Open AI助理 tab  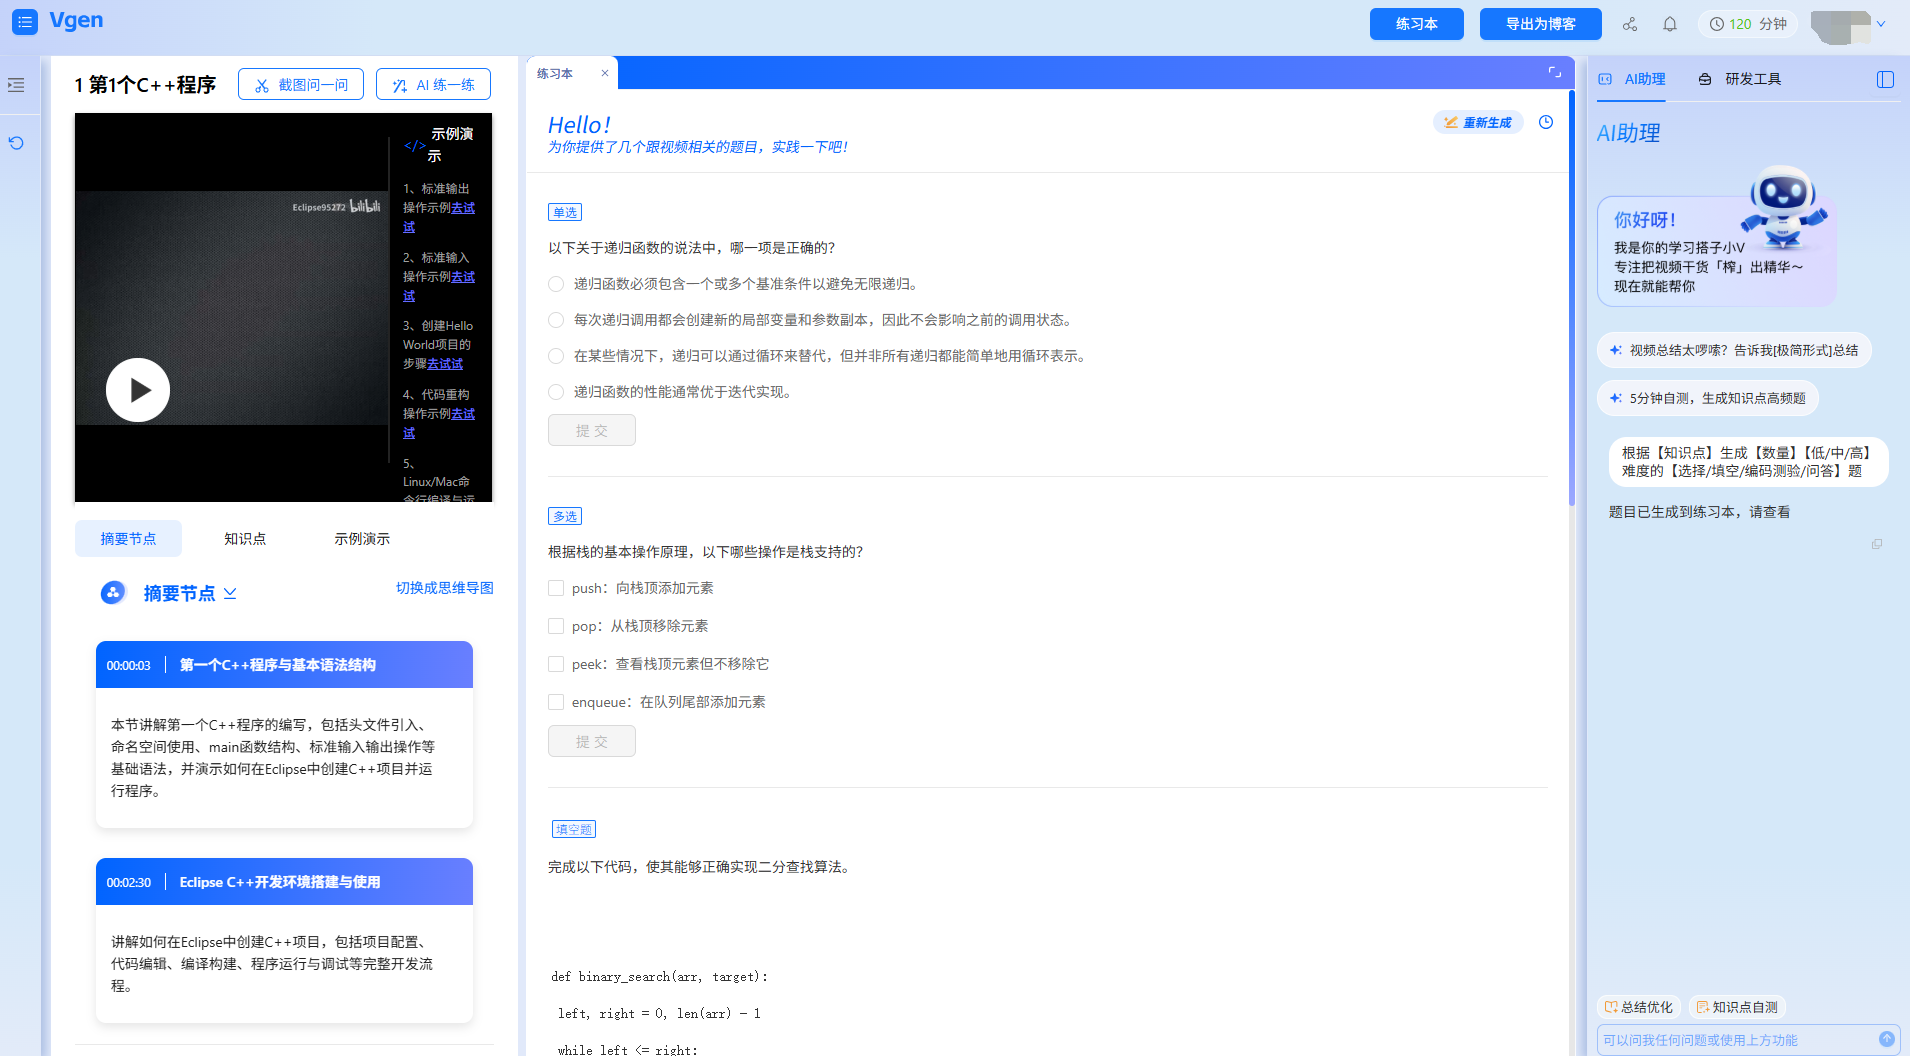coord(1632,79)
